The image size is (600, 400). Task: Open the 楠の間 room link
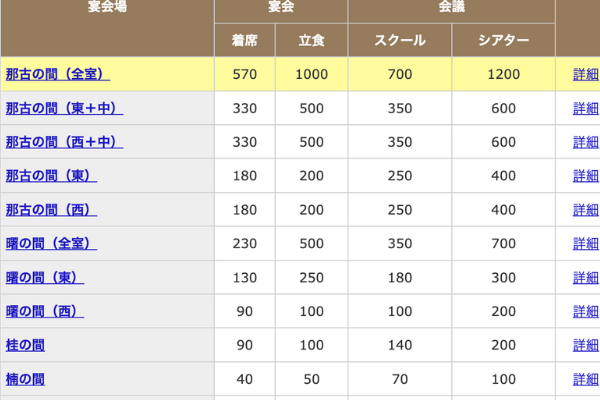25,379
